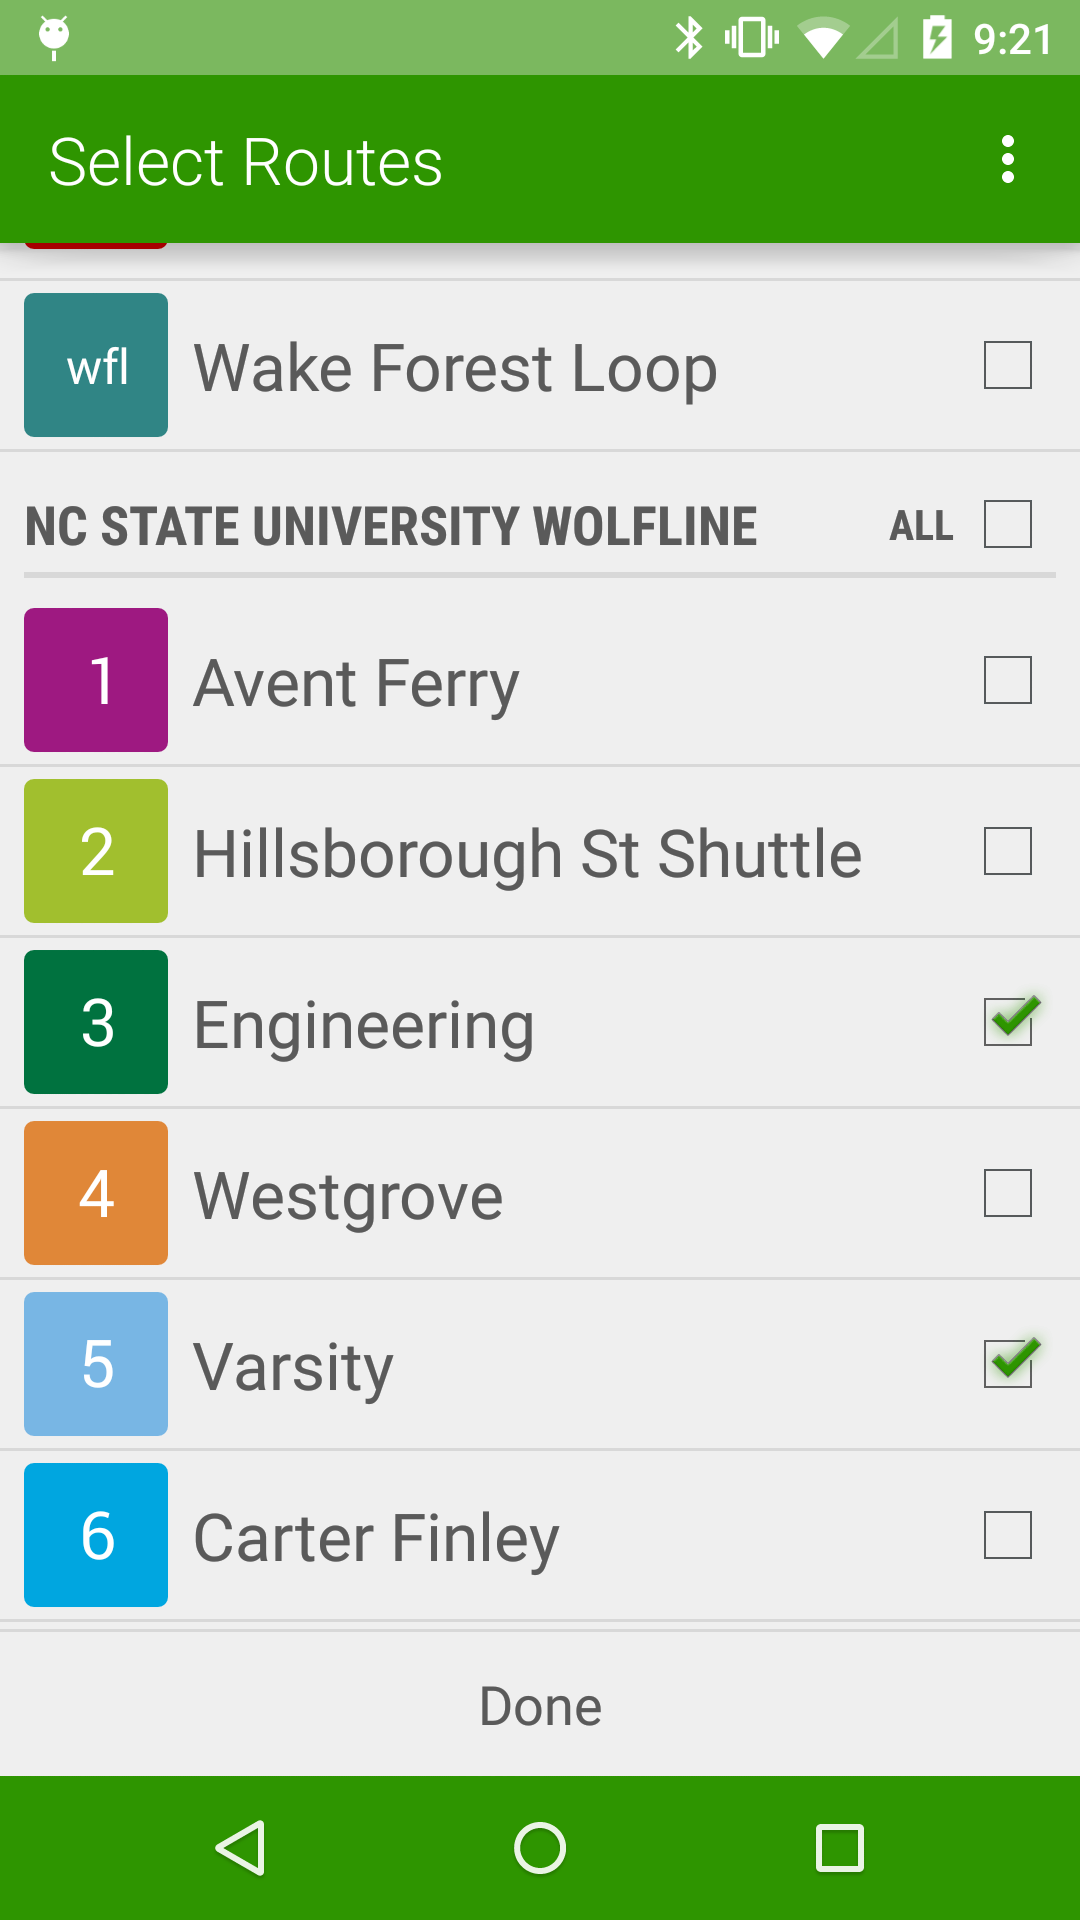Tap the Done button
The image size is (1080, 1920).
tap(540, 1706)
